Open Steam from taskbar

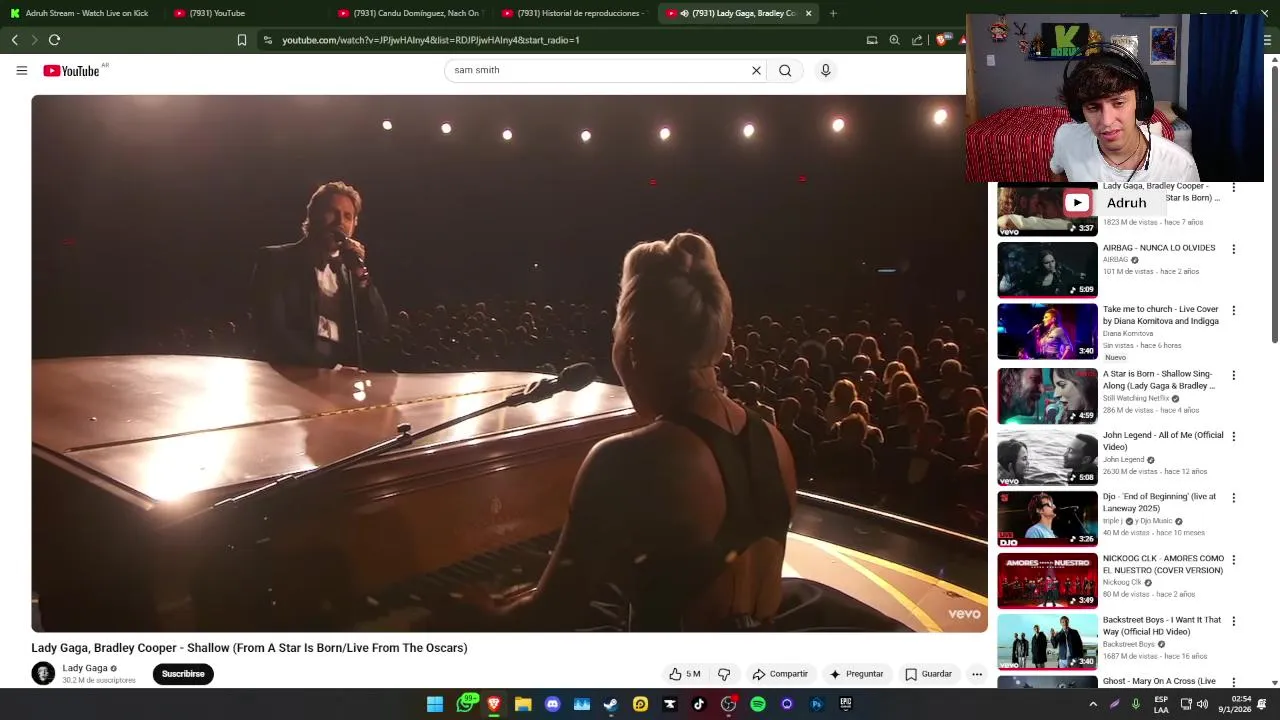[x=611, y=704]
